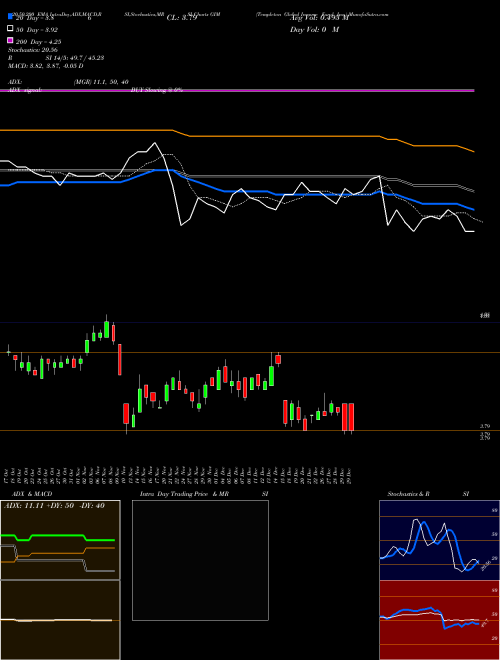Select the '200 Day = 4.25' legend text
Image resolution: width=500 pixels, height=660 pixels.
38,42
